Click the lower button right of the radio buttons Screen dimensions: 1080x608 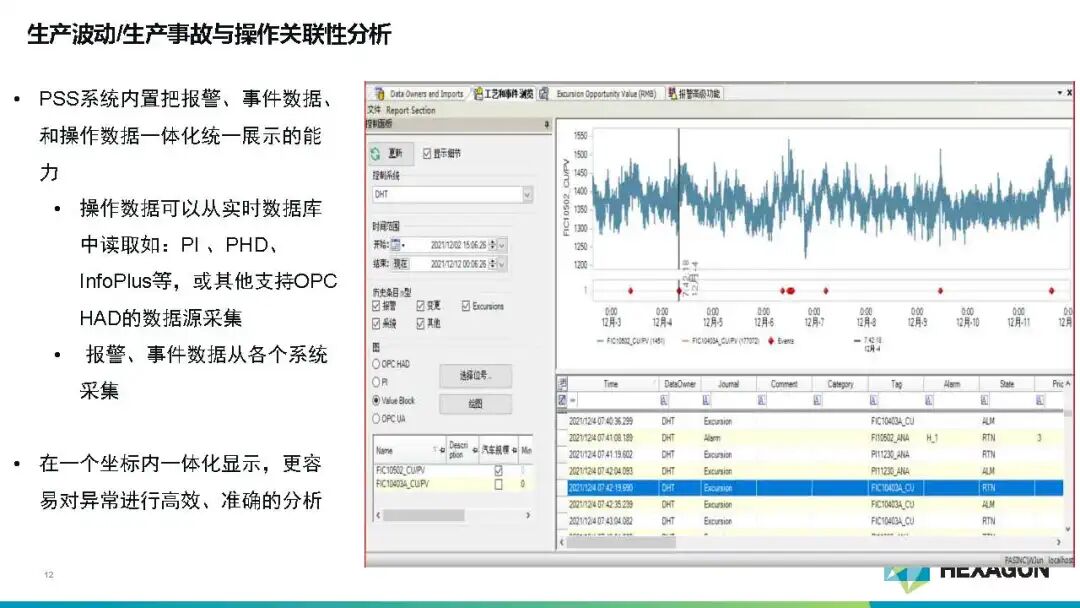[x=475, y=404]
